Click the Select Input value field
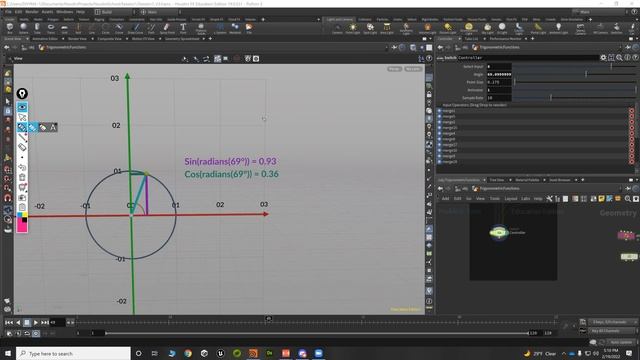Image resolution: width=640 pixels, height=360 pixels. tap(499, 67)
